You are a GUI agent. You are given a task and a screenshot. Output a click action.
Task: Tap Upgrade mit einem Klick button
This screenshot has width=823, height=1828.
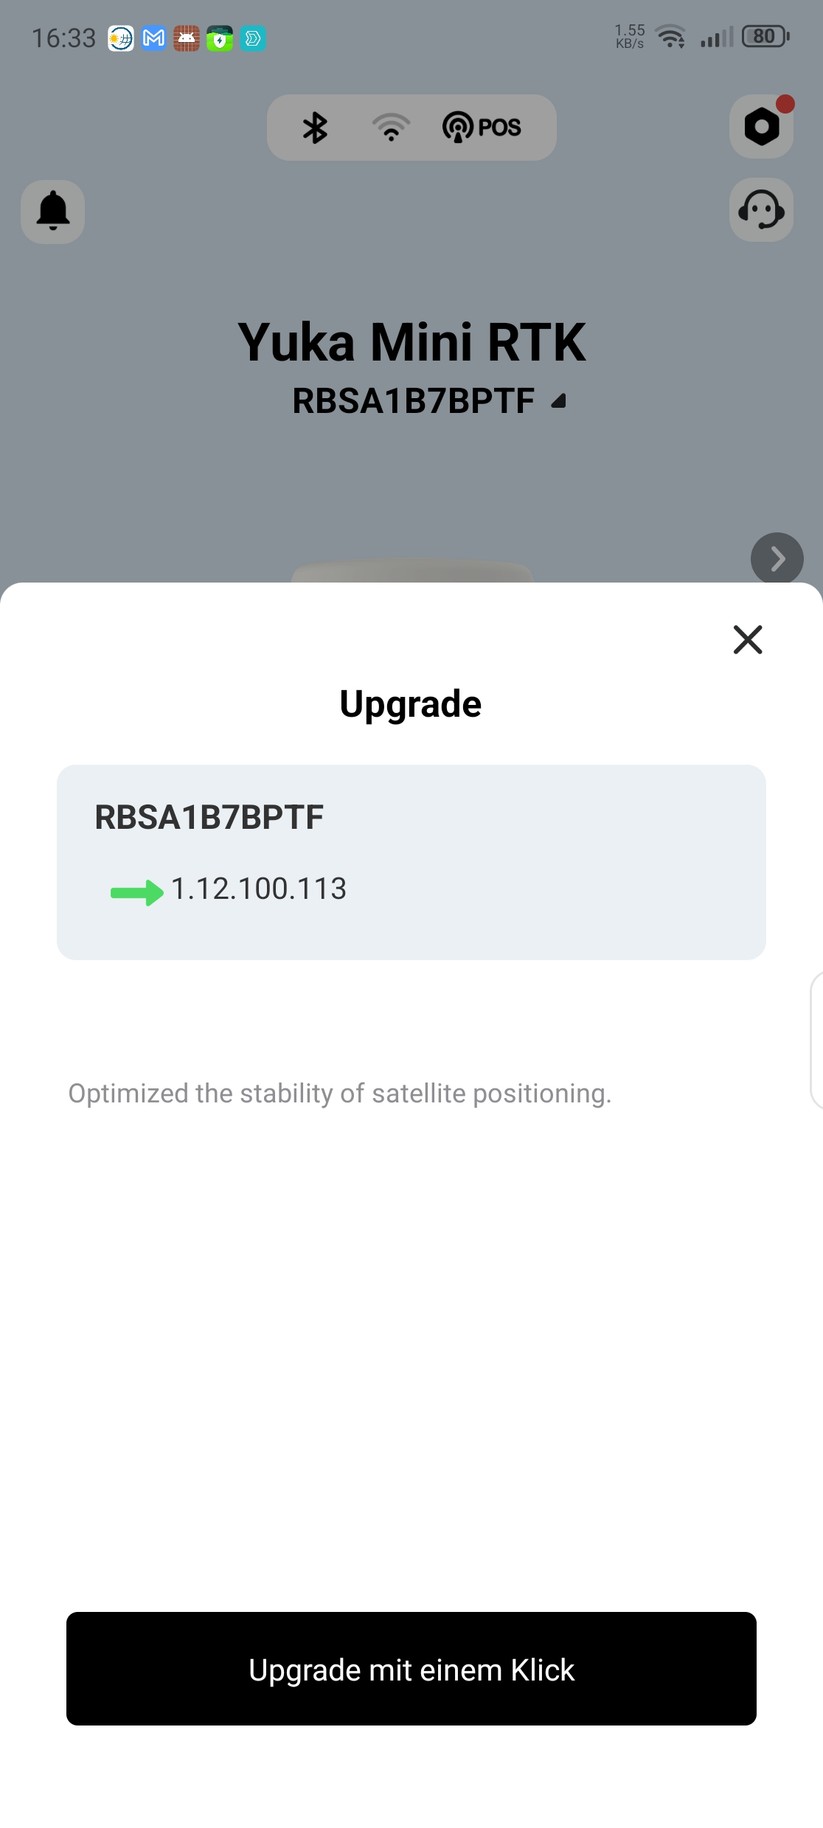[411, 1669]
